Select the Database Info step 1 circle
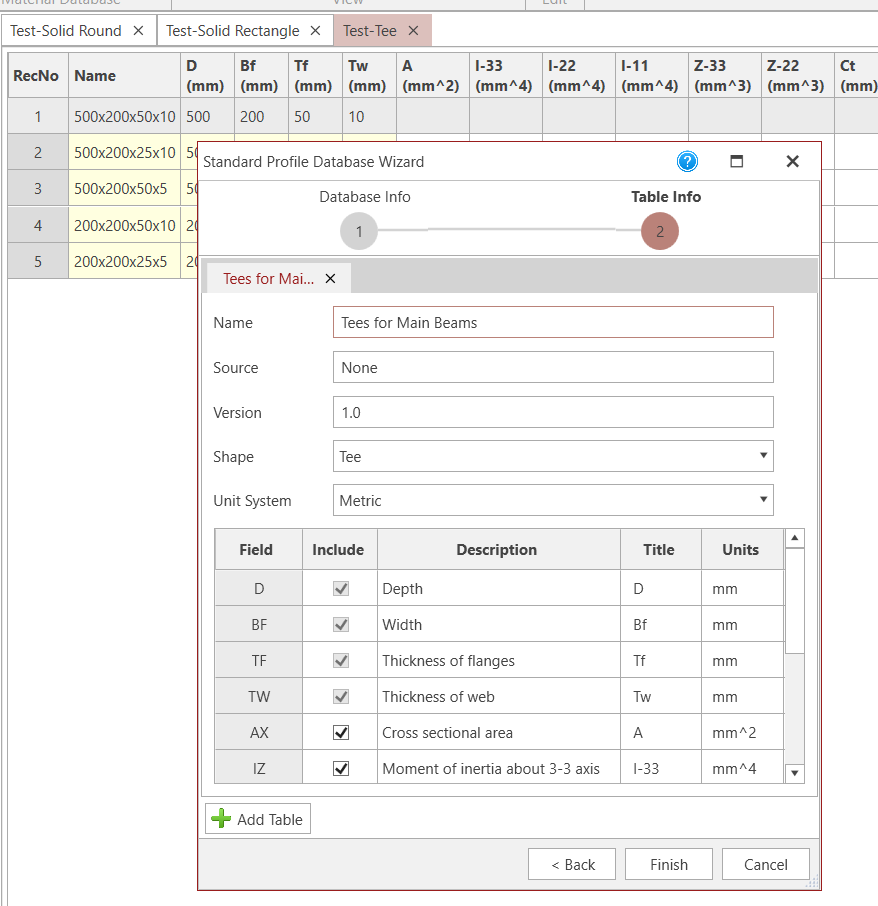878x906 pixels. [358, 231]
